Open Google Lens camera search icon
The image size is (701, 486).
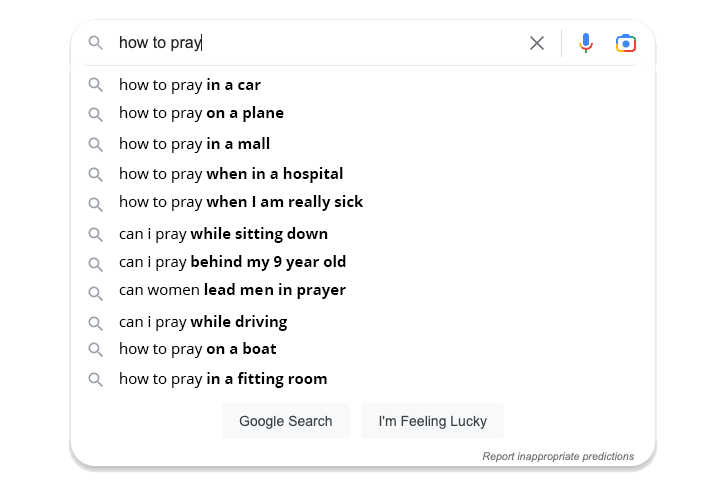pos(626,43)
